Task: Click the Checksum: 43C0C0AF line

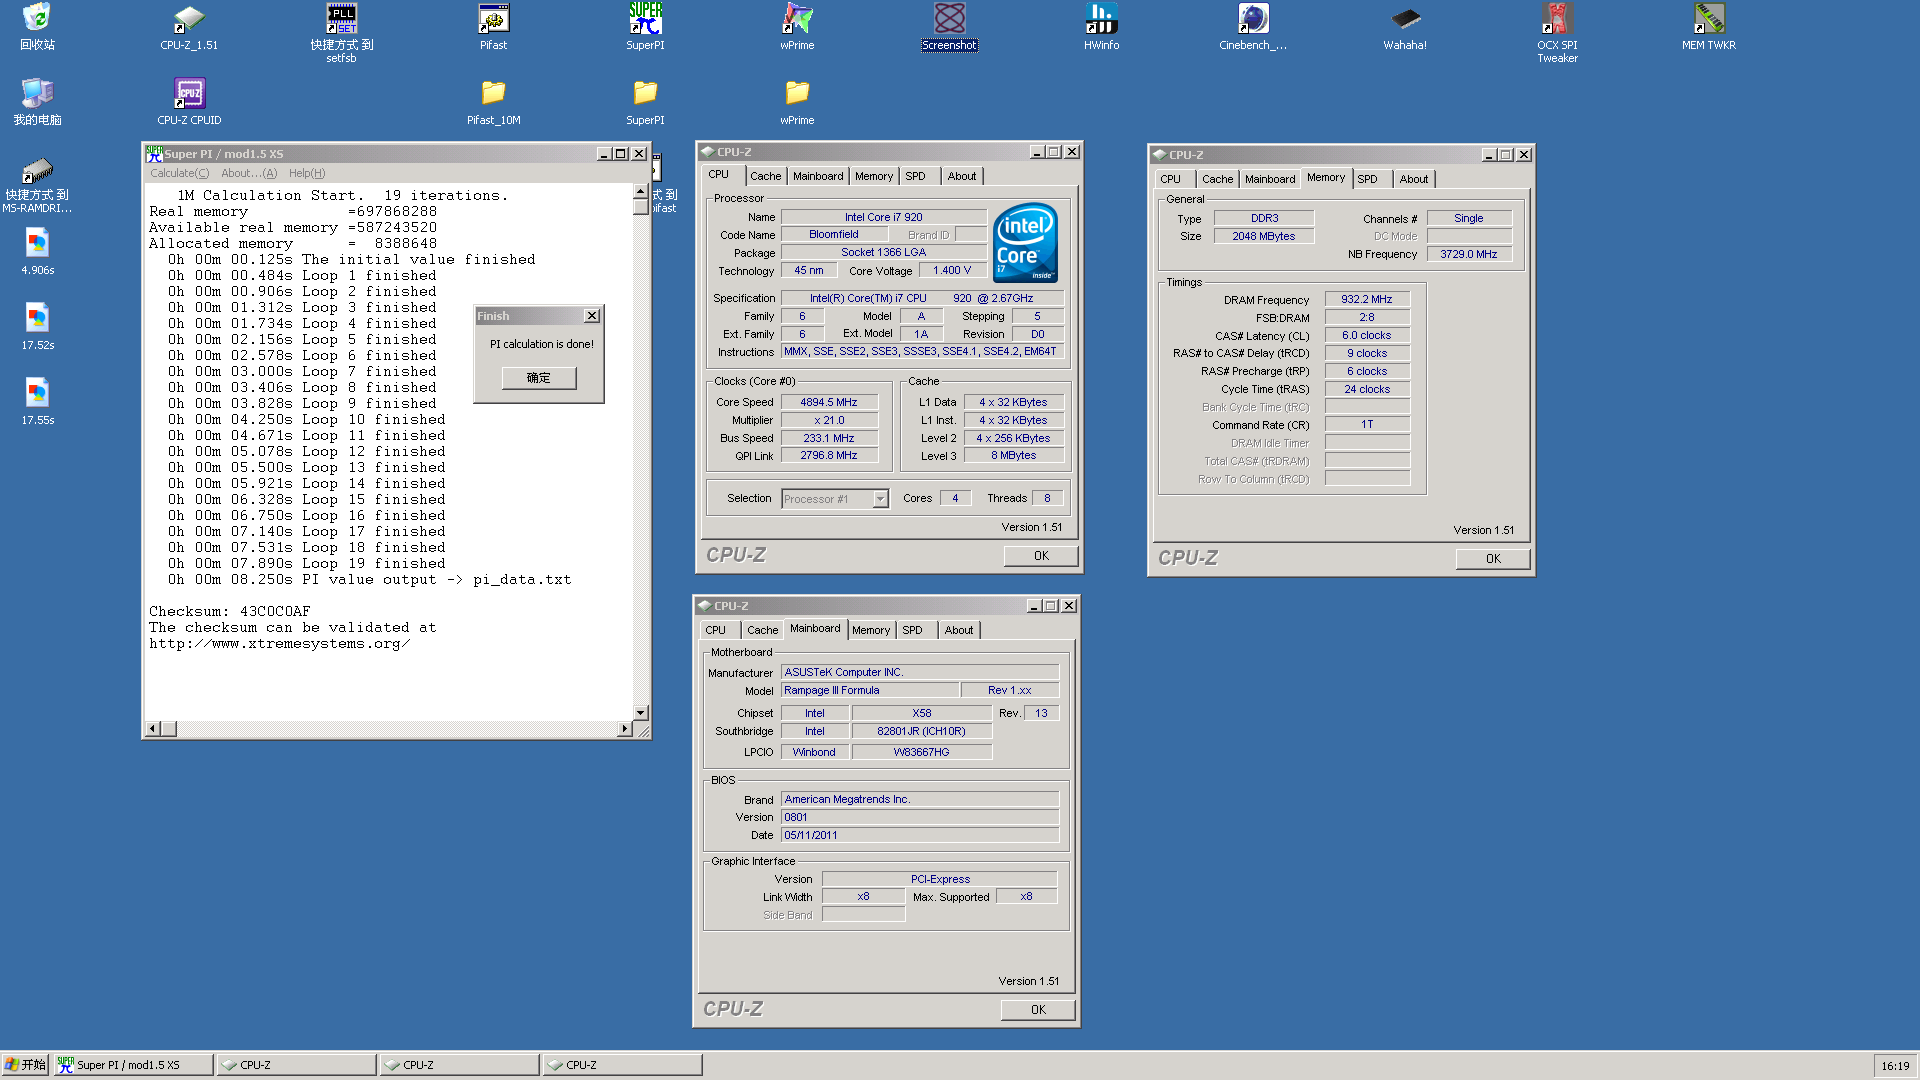Action: 230,611
